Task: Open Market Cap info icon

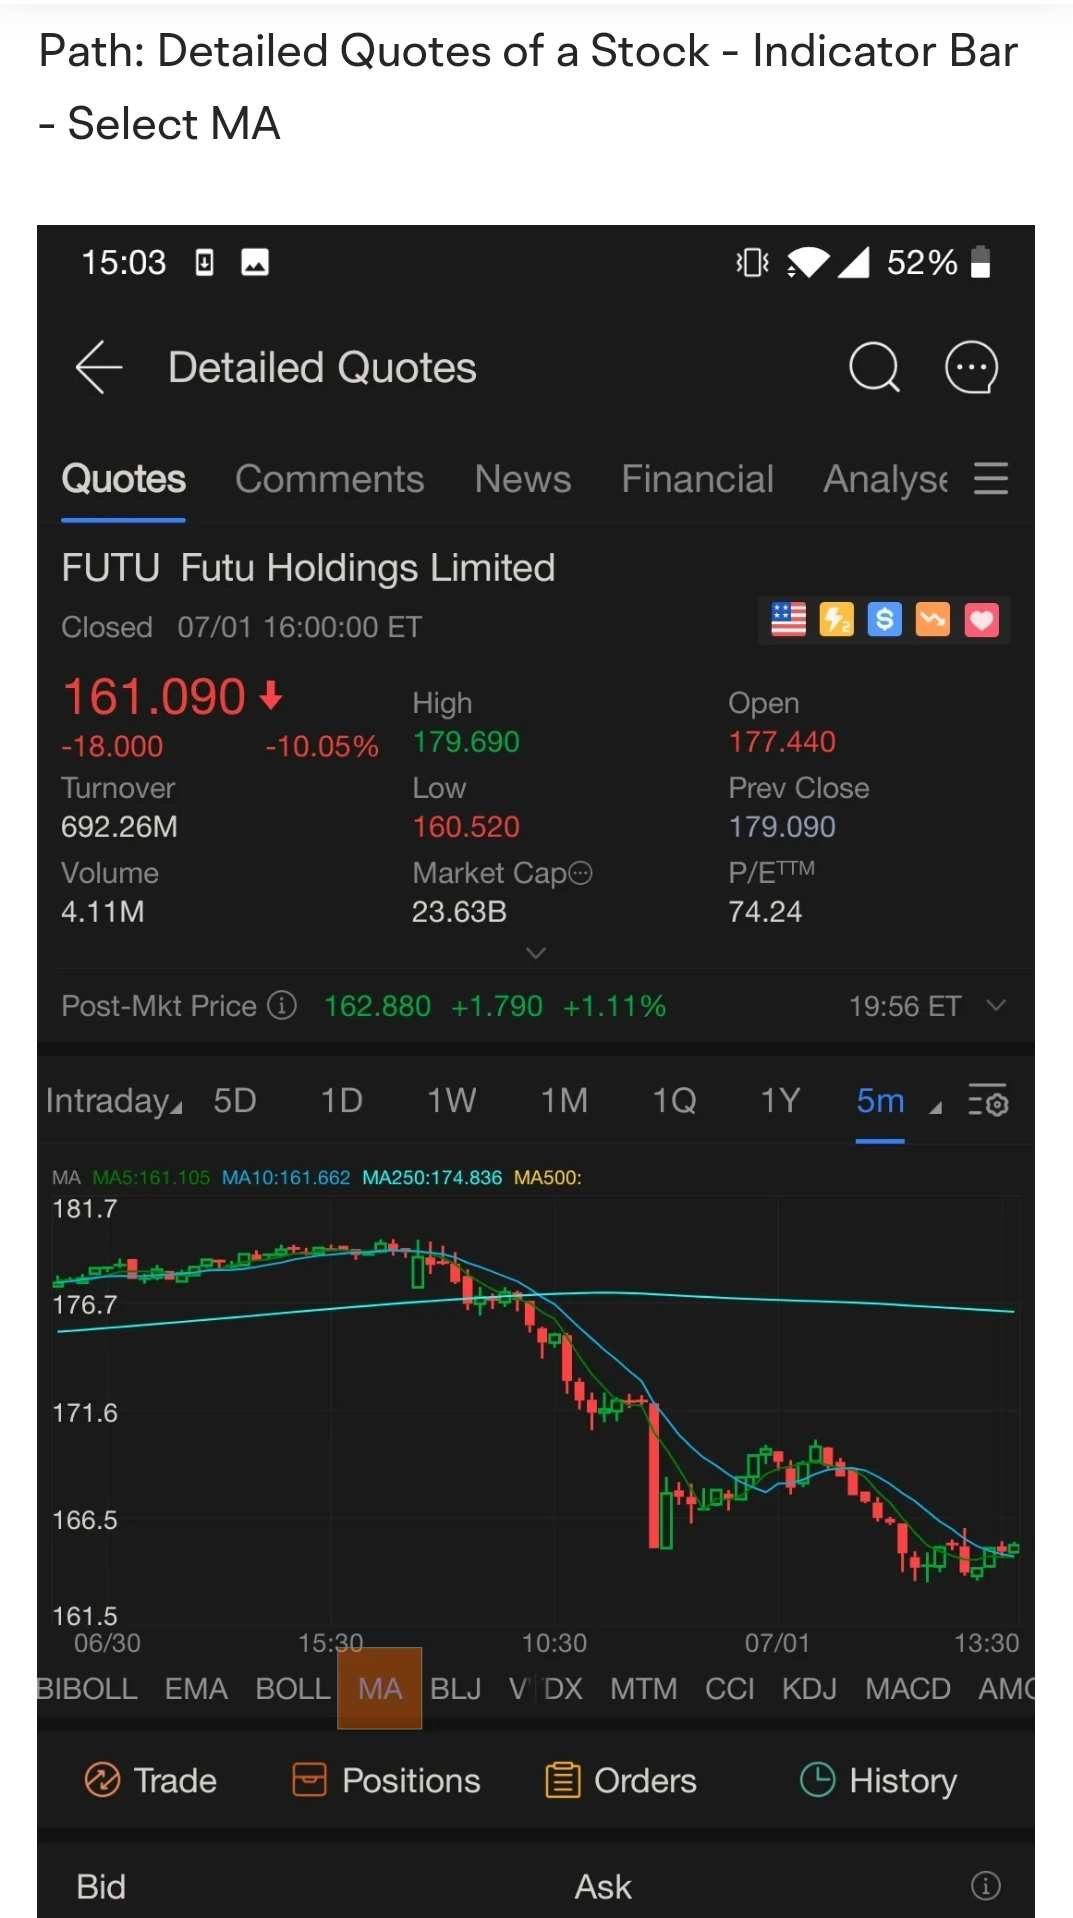Action: [580, 873]
